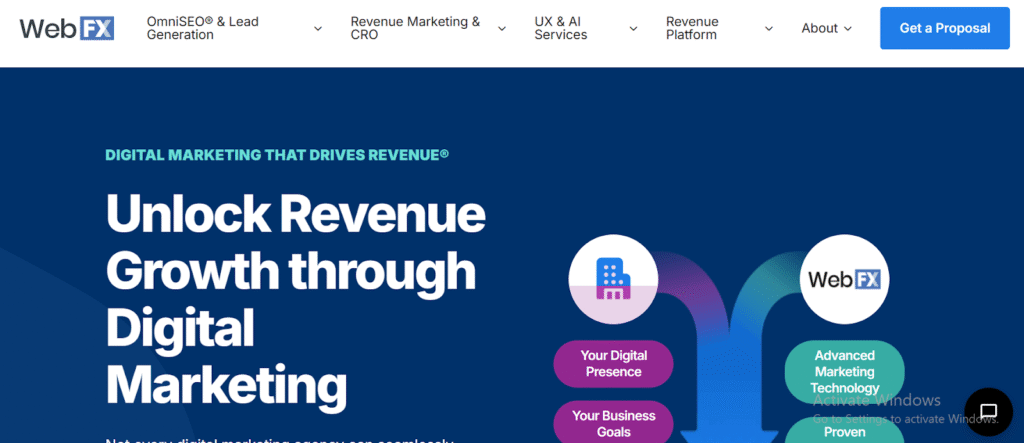Viewport: 1024px width, 443px height.
Task: Expand the About menu chevron
Action: (848, 29)
